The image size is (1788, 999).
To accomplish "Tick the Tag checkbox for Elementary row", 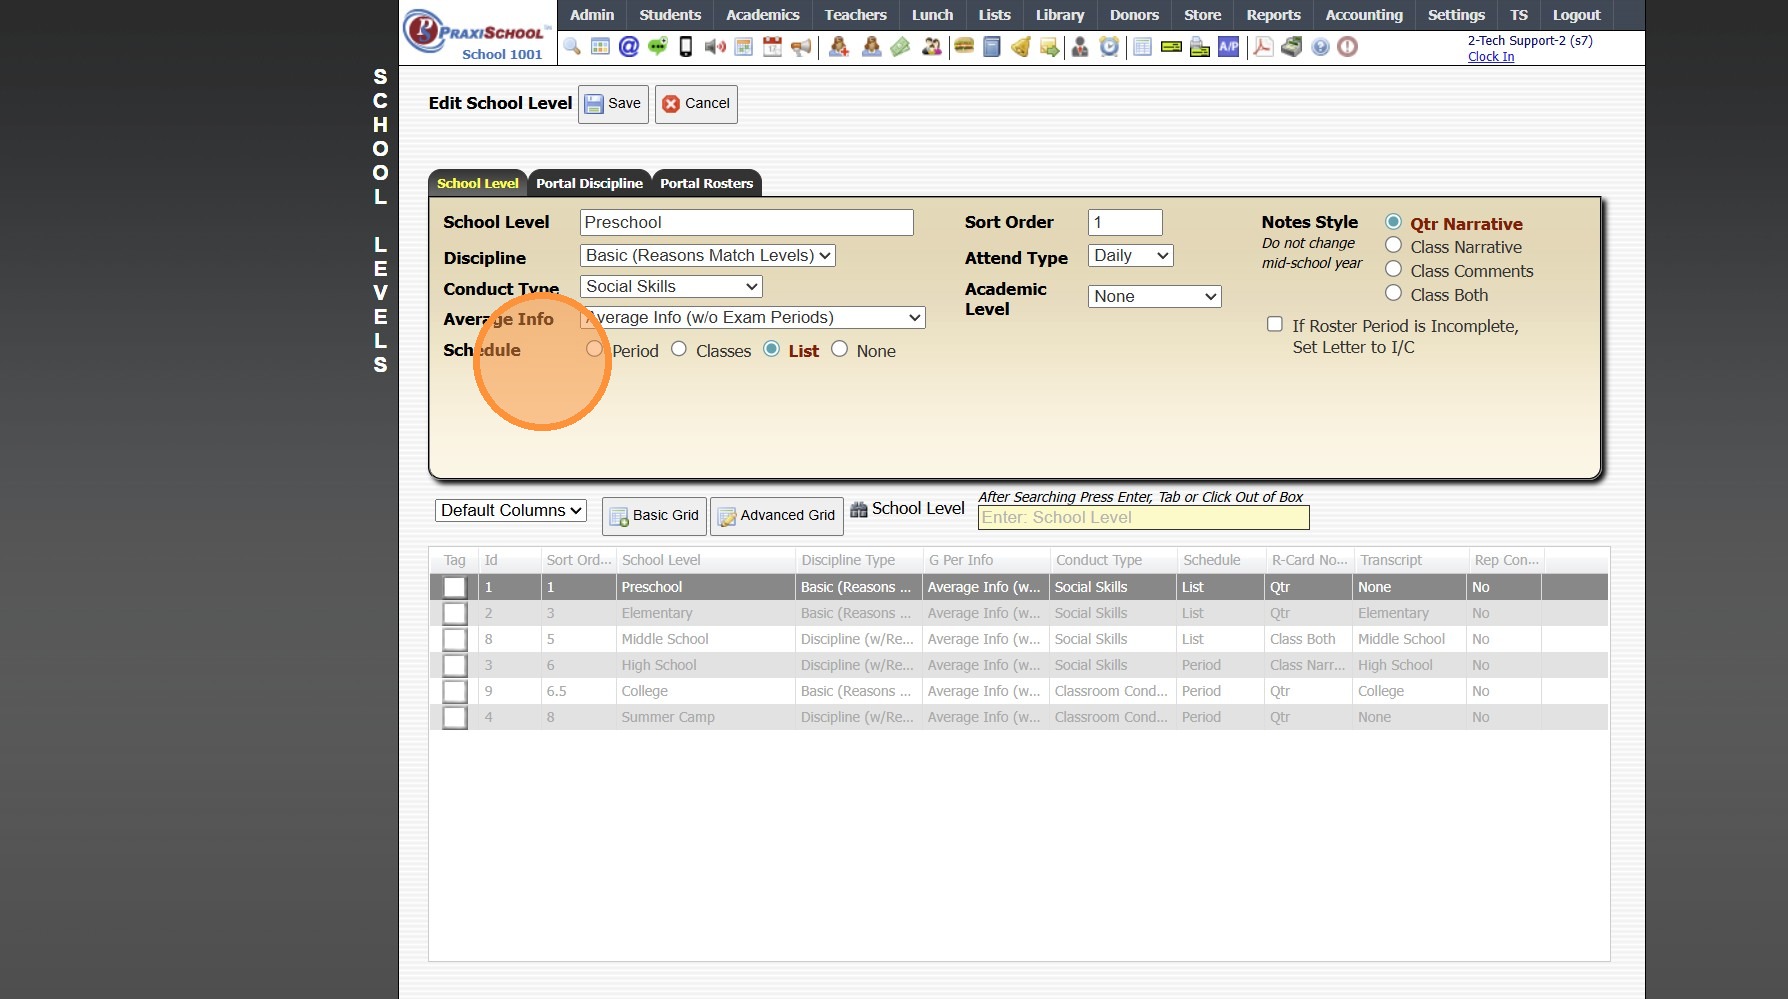I will [455, 613].
